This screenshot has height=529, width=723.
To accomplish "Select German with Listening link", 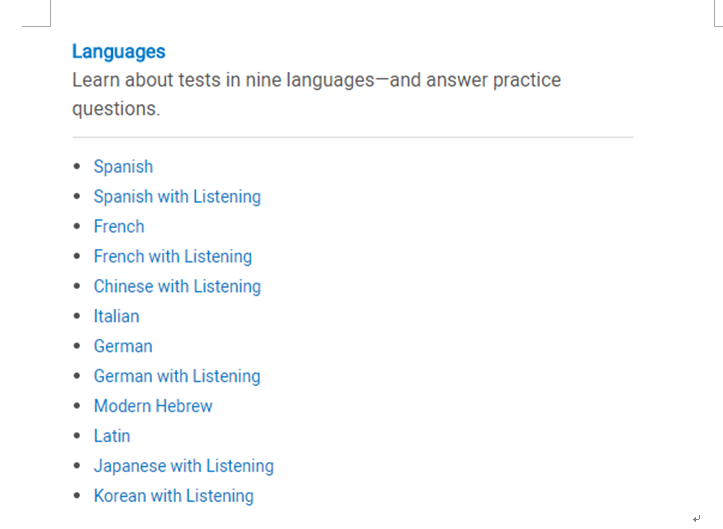I will pyautogui.click(x=177, y=376).
